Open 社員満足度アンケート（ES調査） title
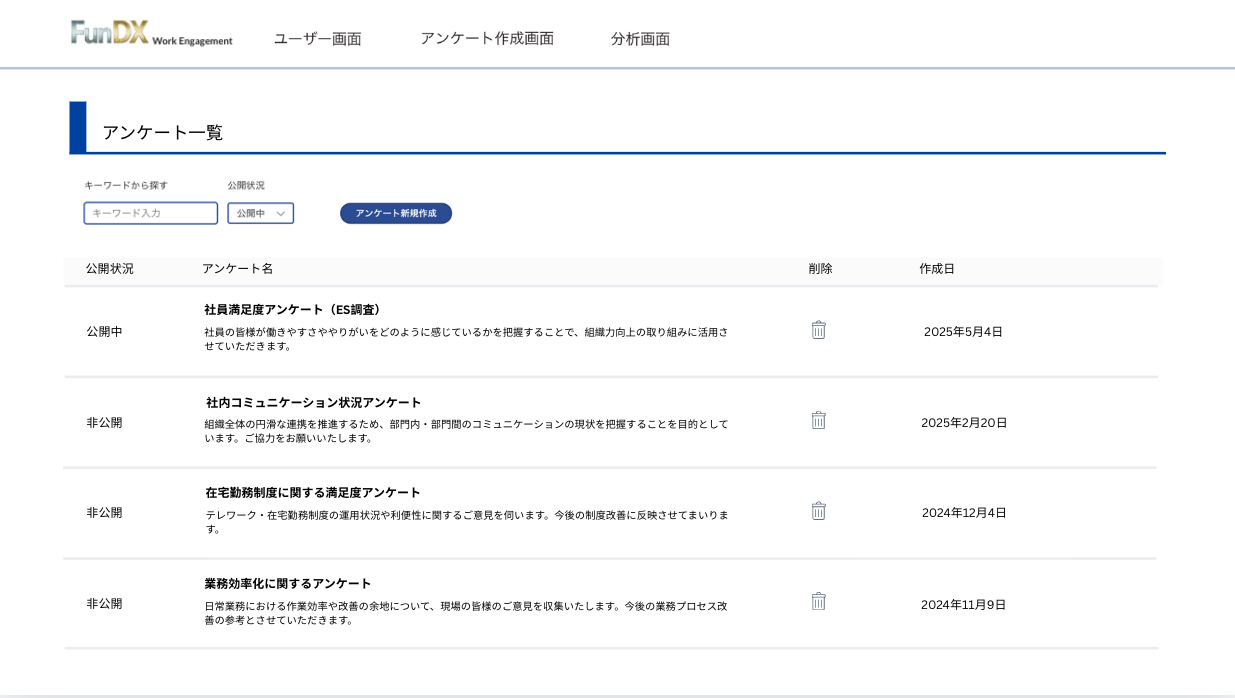1235x698 pixels. click(x=294, y=310)
